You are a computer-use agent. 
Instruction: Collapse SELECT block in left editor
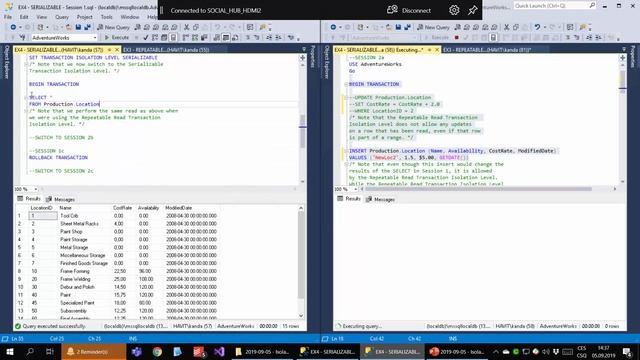tap(26, 98)
